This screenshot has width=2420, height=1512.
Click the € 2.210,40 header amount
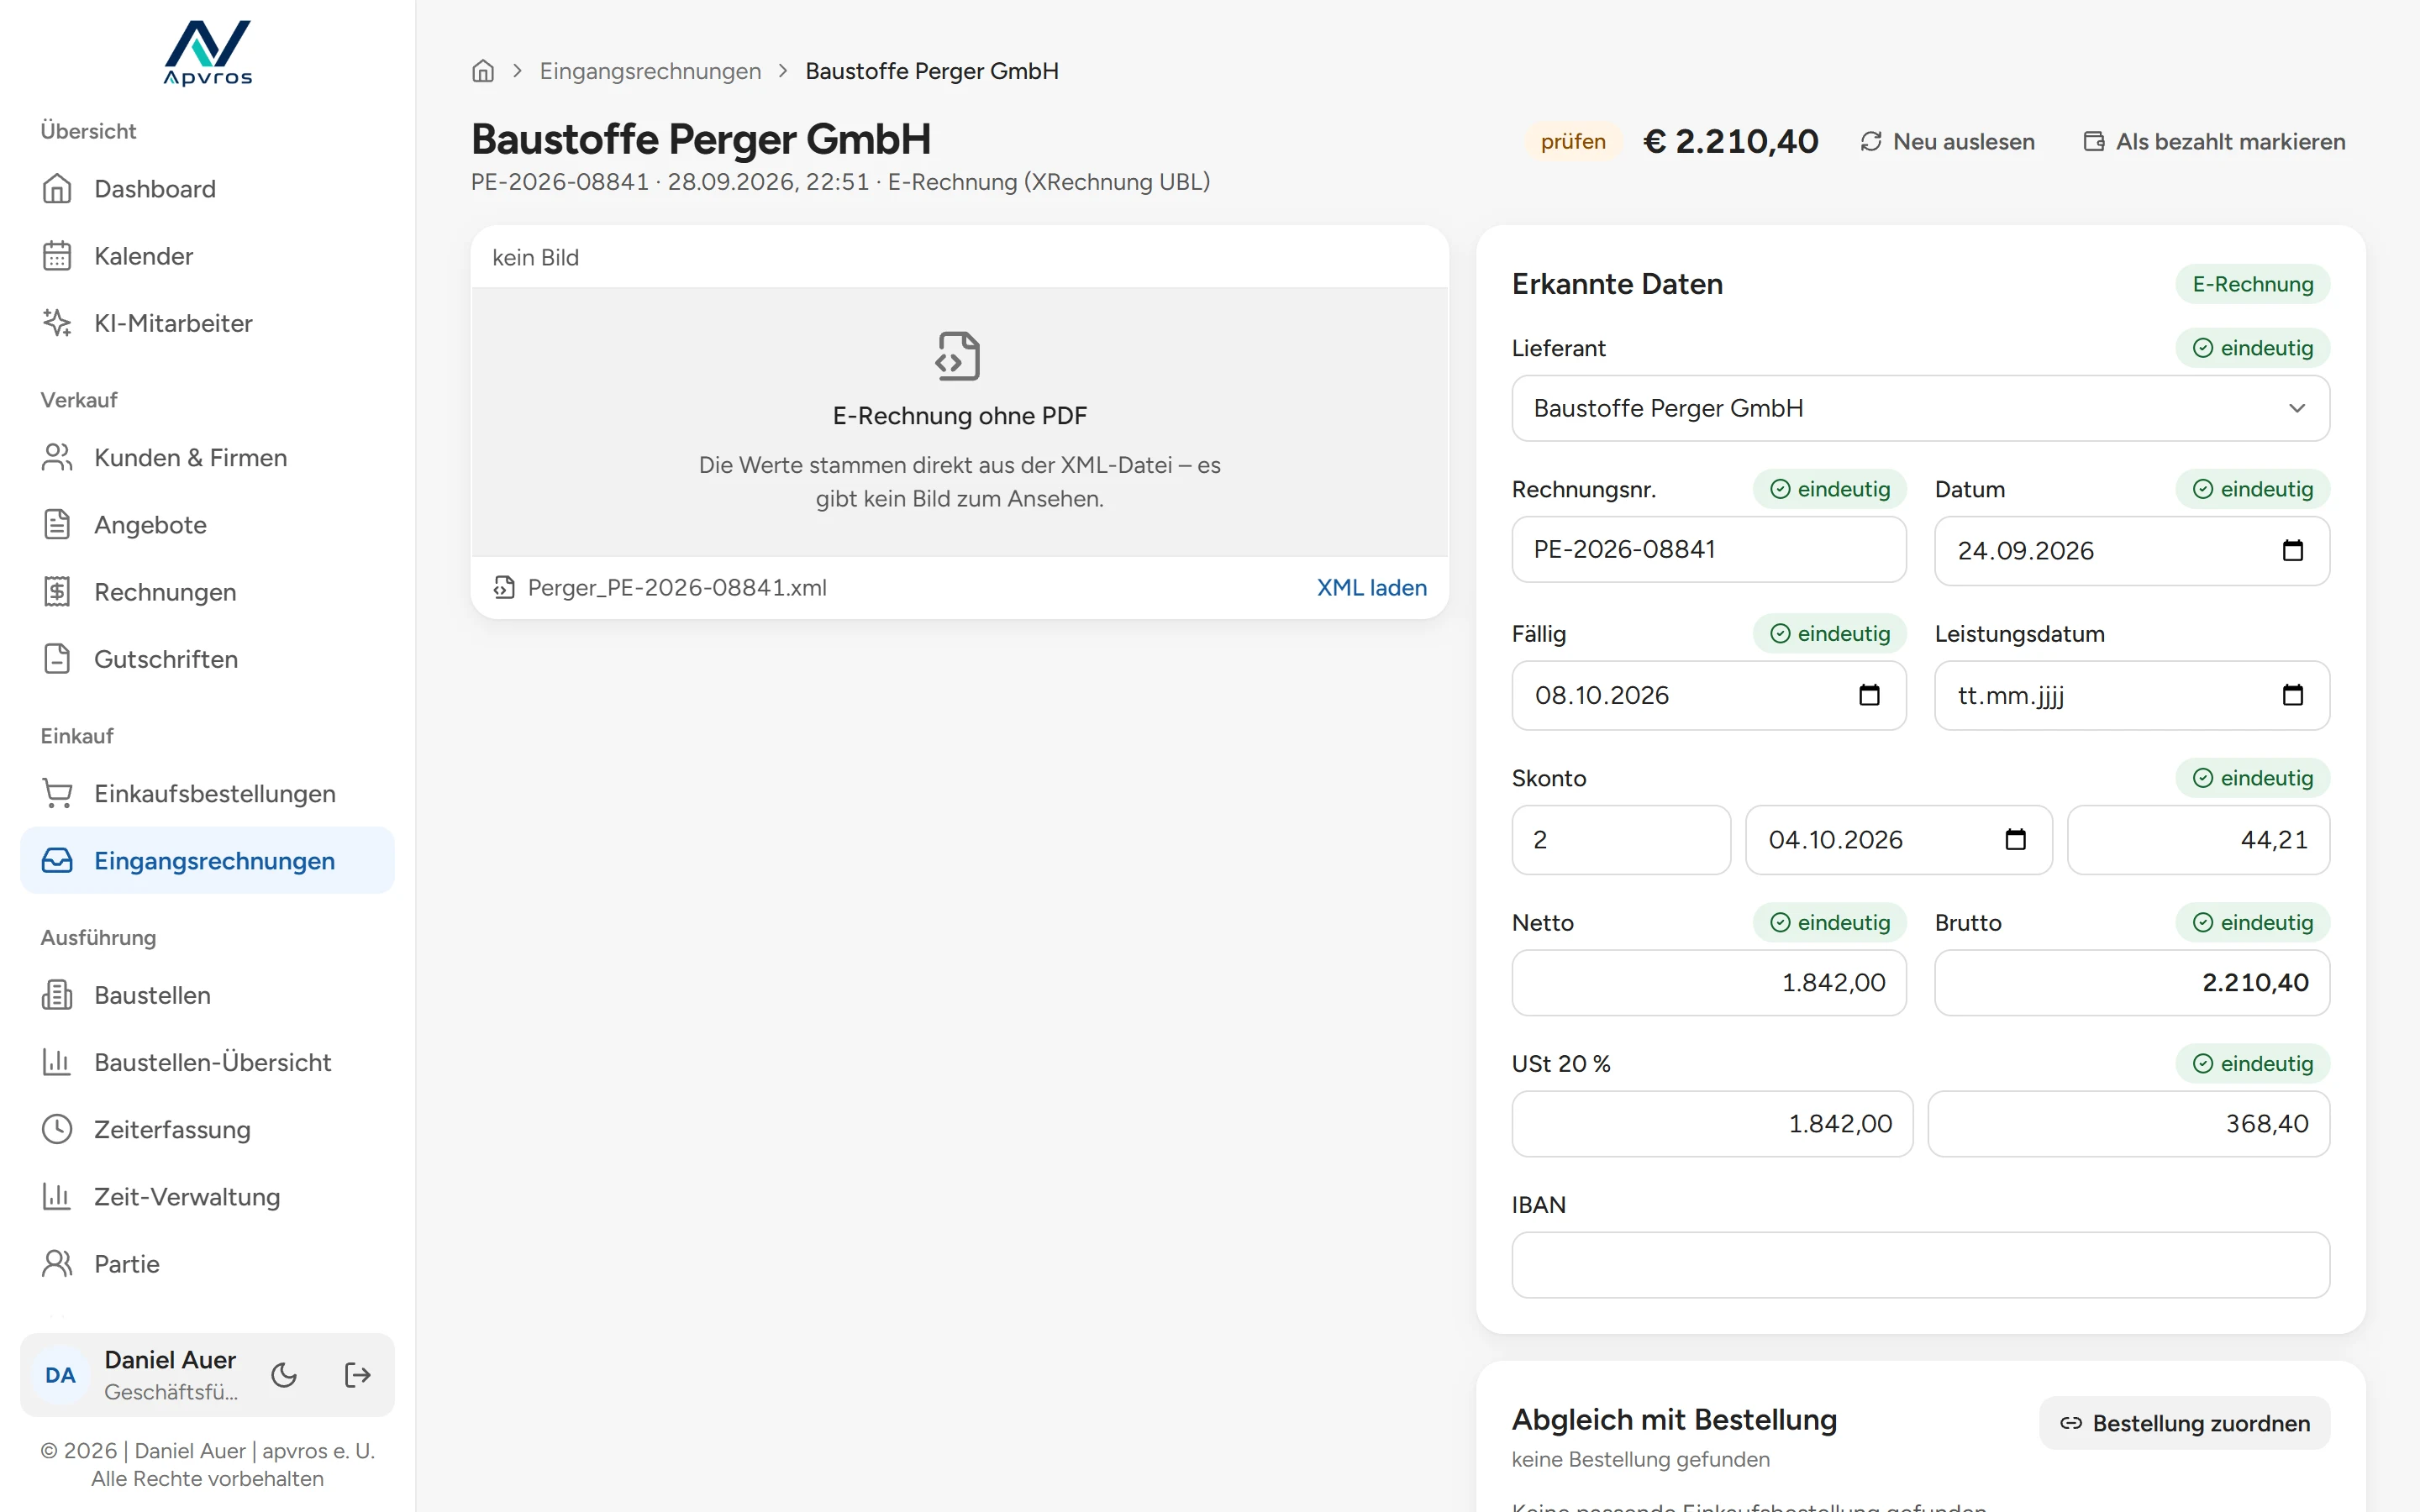[x=1731, y=142]
